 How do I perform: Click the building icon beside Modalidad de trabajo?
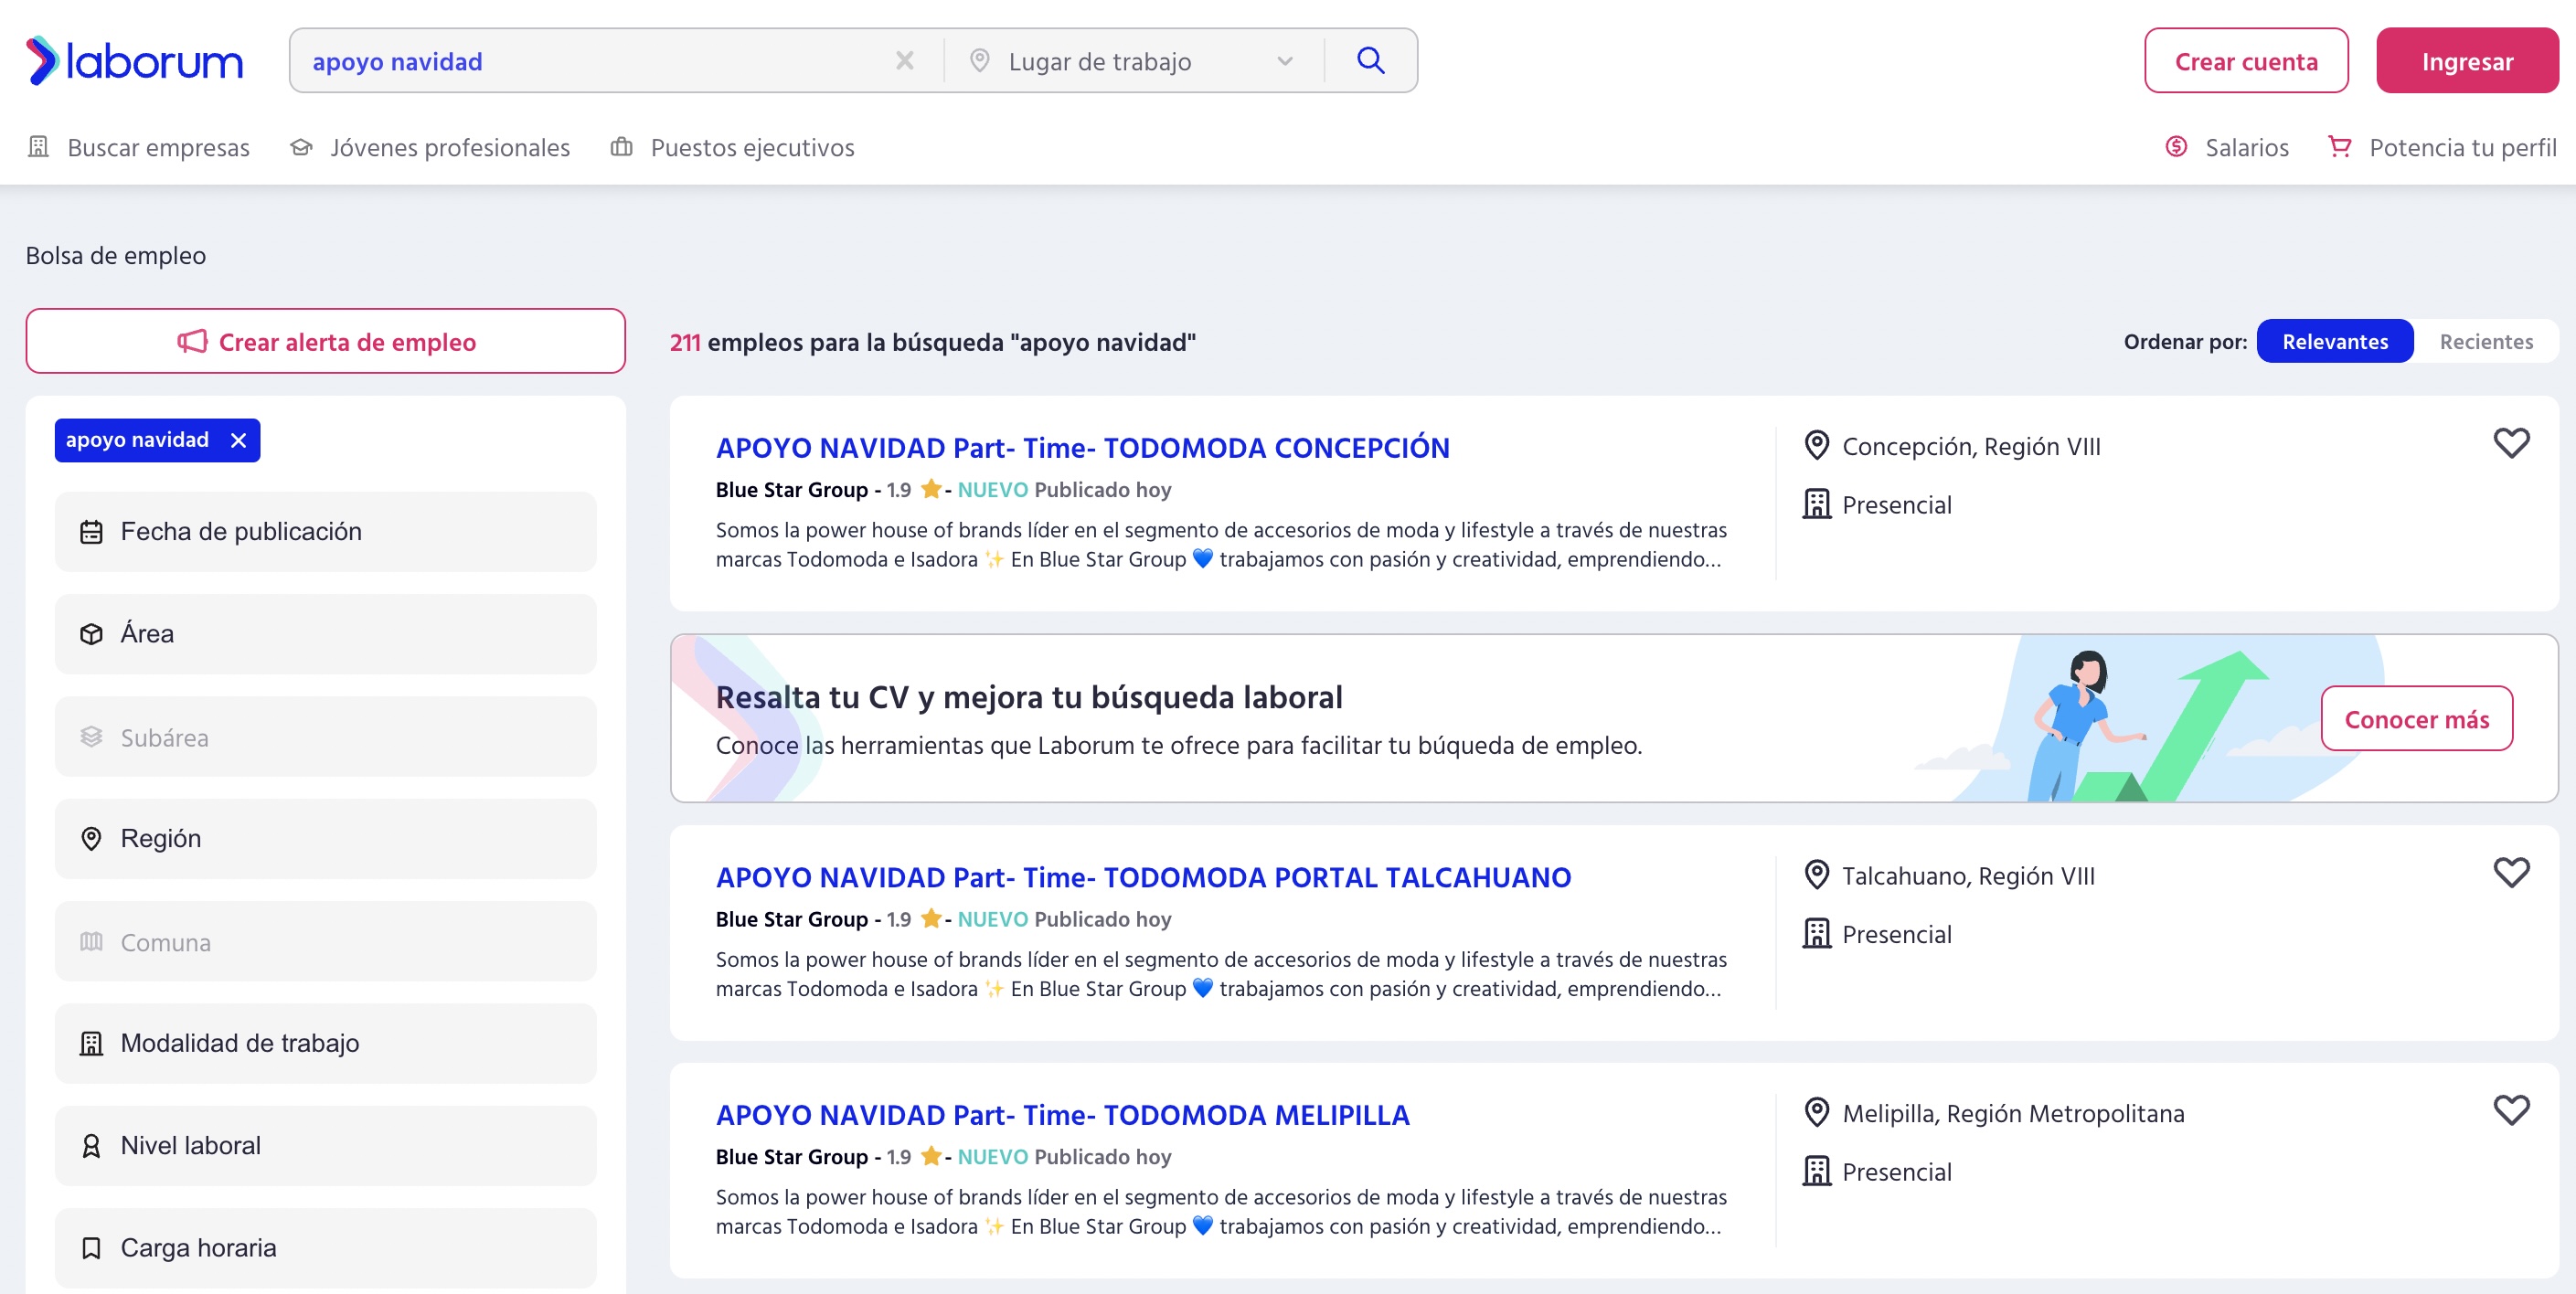[x=91, y=1044]
